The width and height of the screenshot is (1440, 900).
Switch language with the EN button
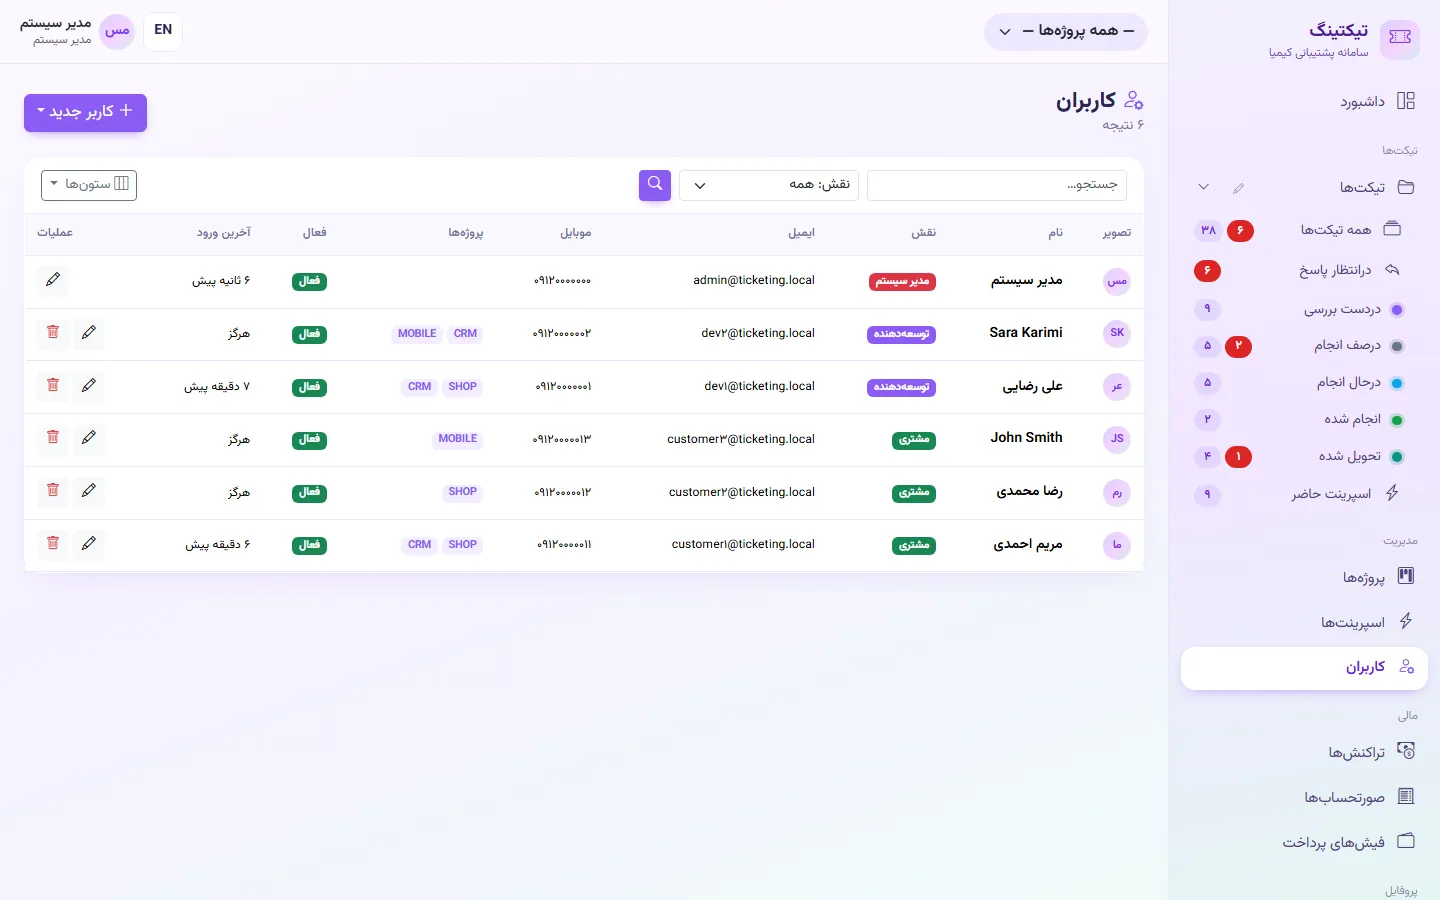[163, 31]
